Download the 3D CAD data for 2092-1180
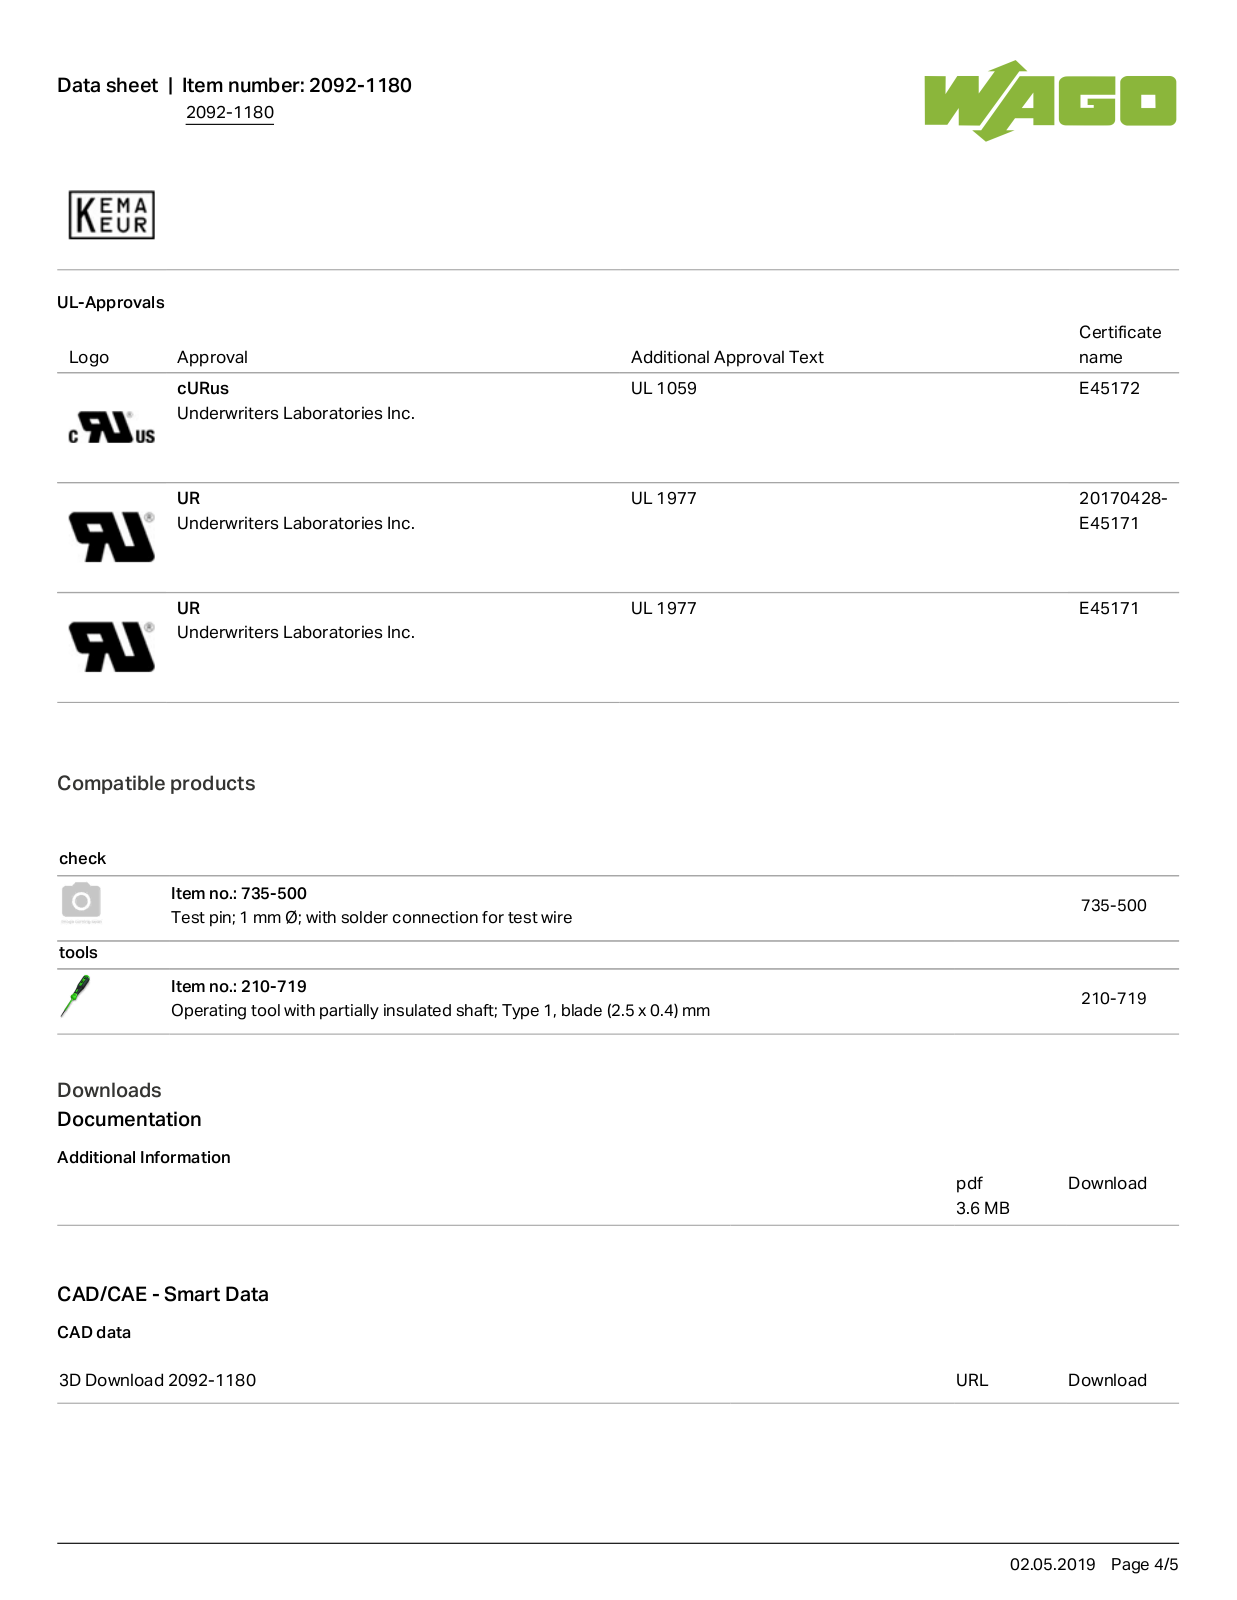Image resolution: width=1237 pixels, height=1600 pixels. pyautogui.click(x=1107, y=1381)
